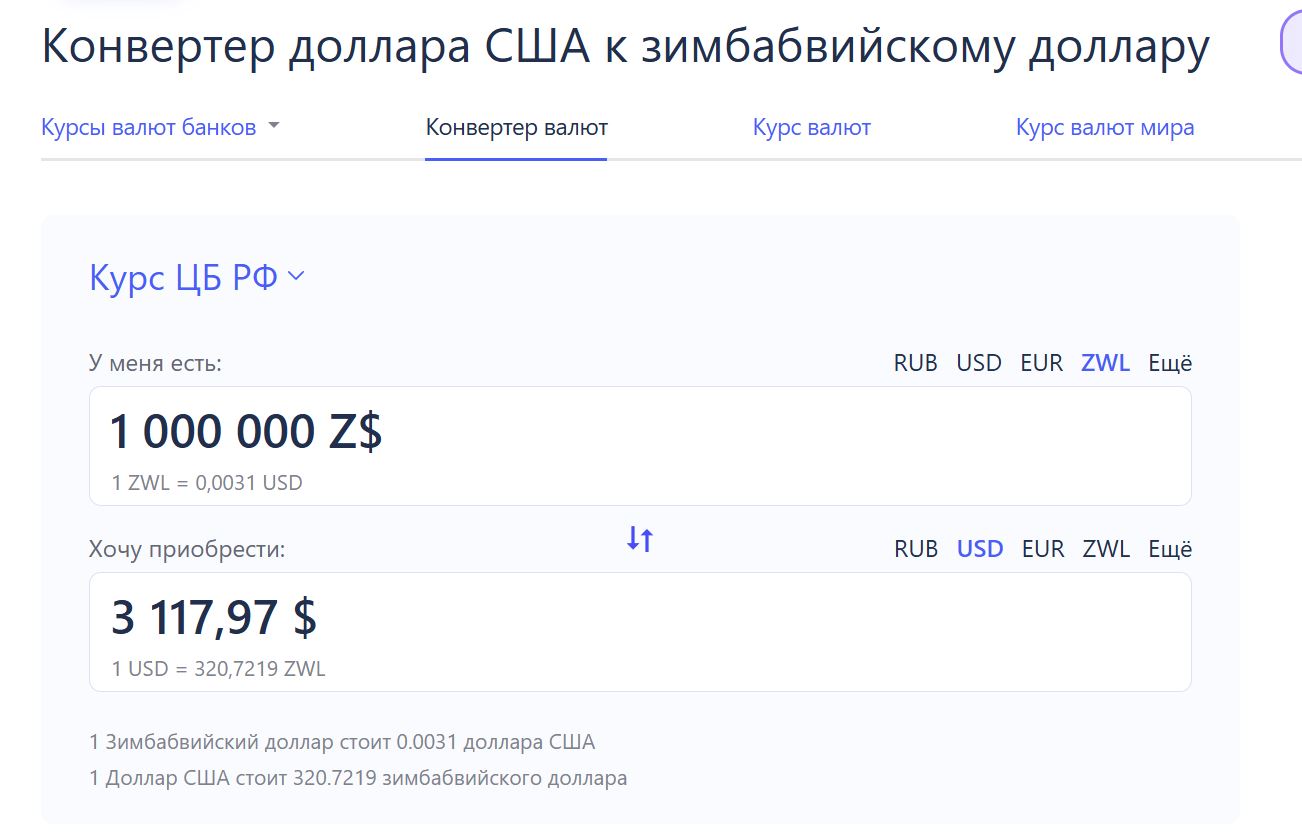Image resolution: width=1302 pixels, height=834 pixels.
Task: Go to the Курс валют мира tab
Action: point(1105,128)
